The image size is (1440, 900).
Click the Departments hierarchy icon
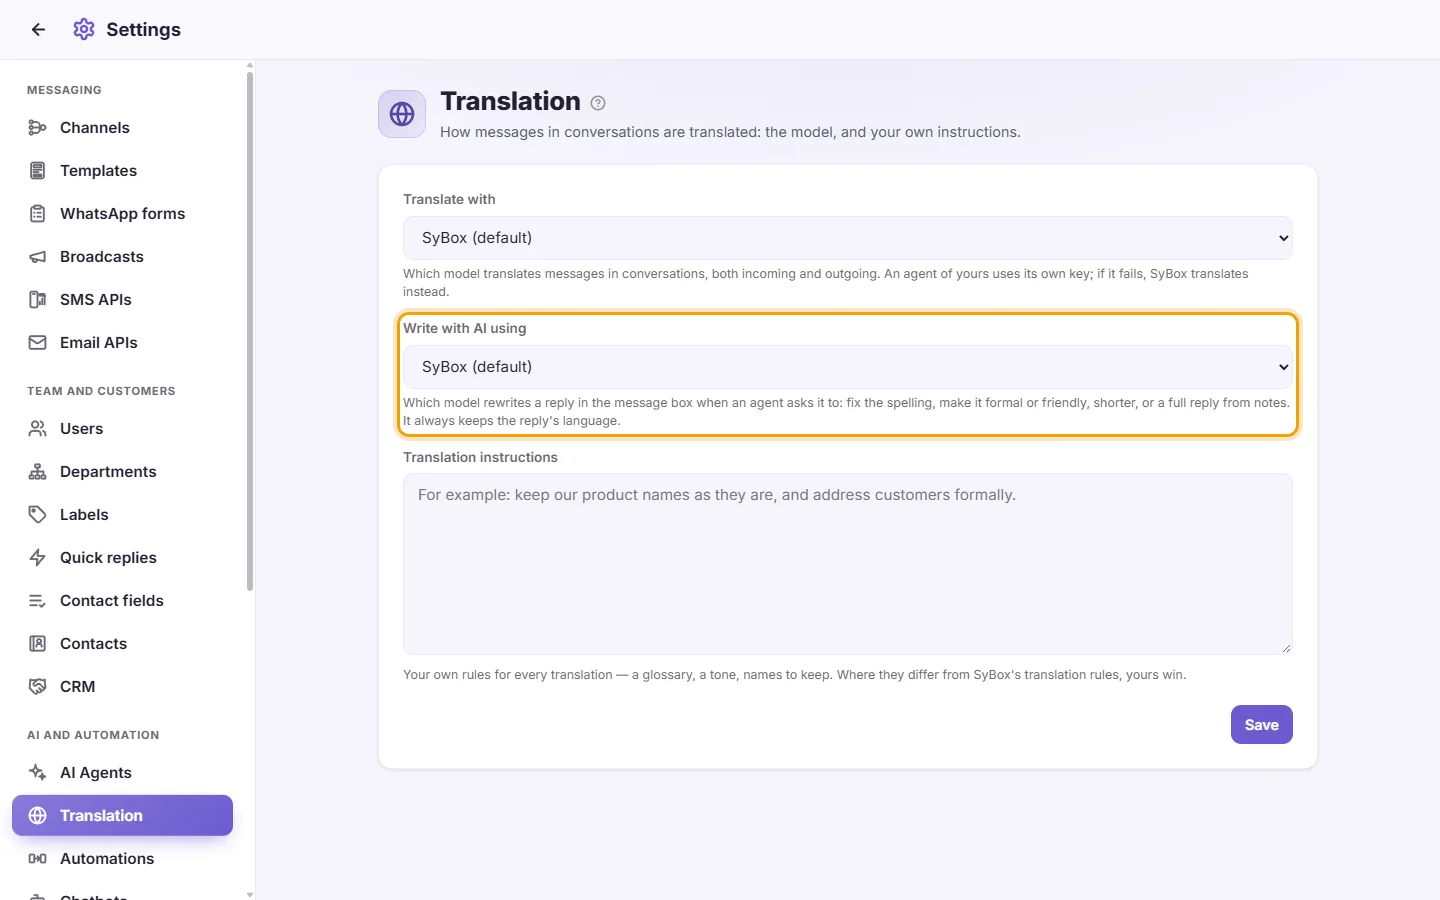38,472
